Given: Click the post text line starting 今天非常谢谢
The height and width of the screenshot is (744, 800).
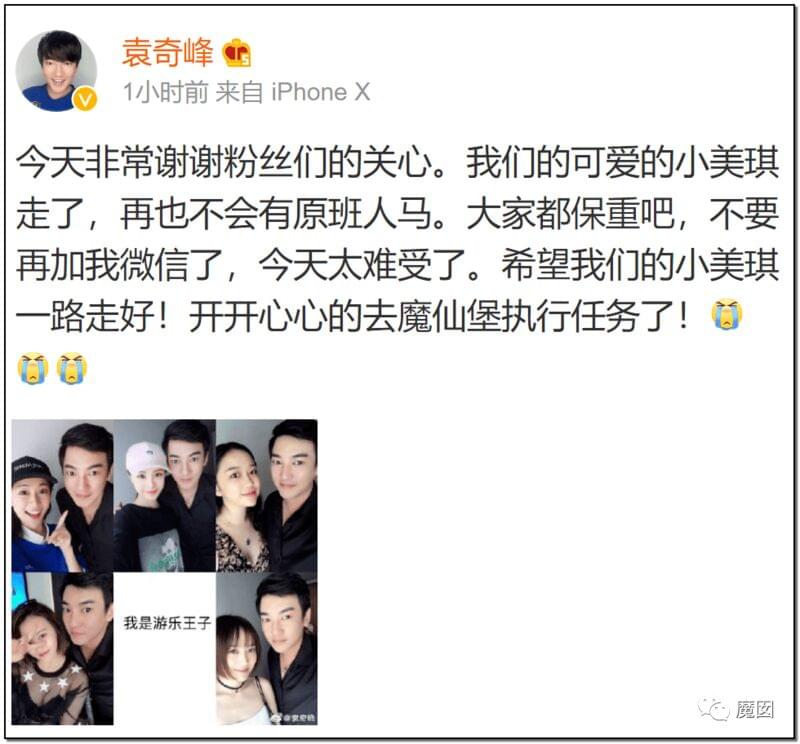Looking at the screenshot, I should coord(397,162).
